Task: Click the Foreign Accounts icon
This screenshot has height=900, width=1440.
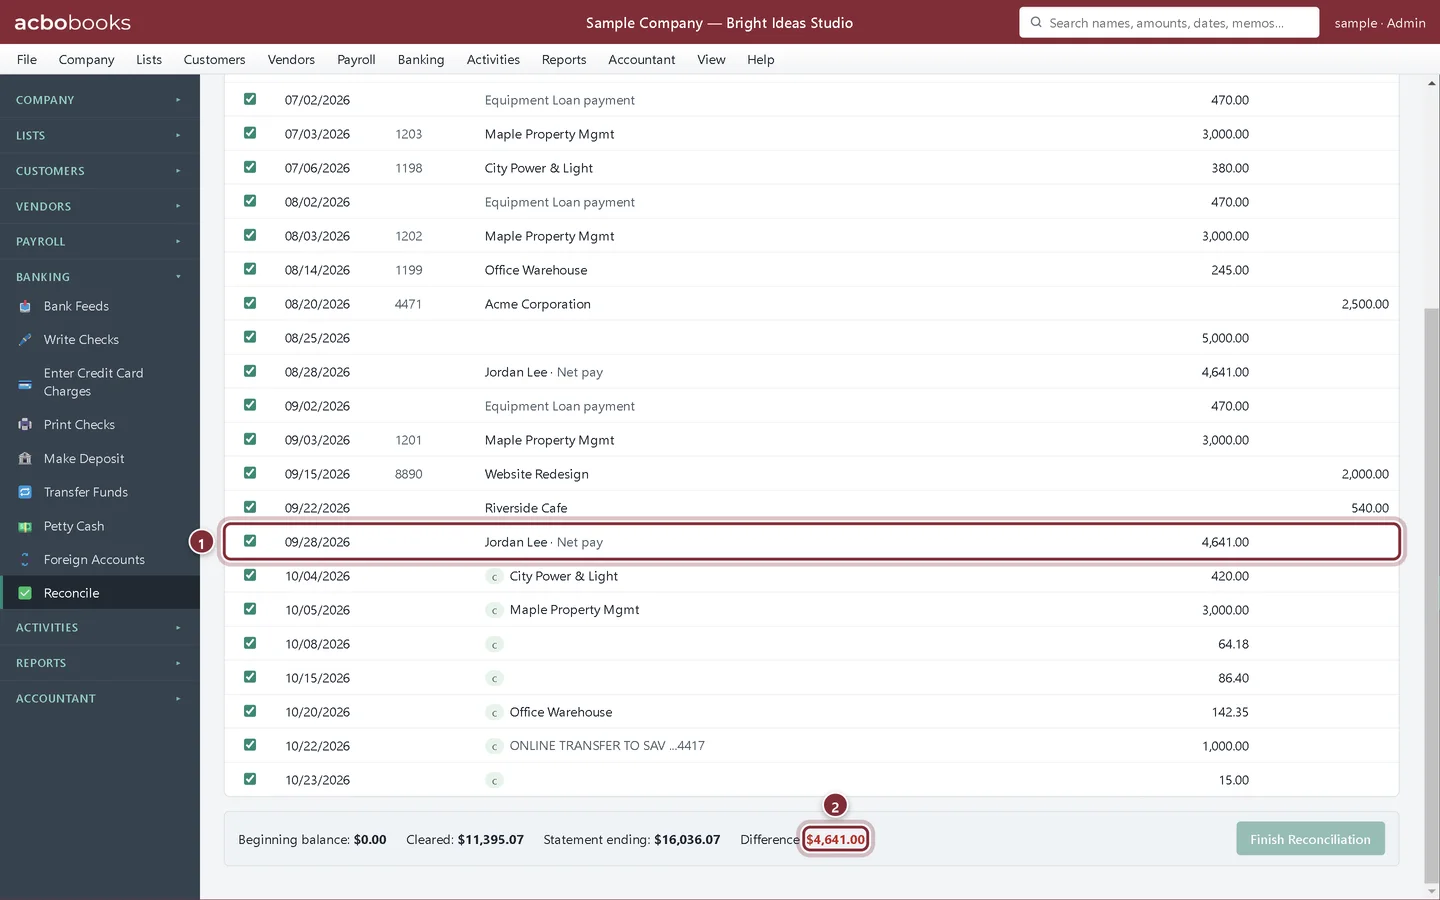Action: coord(25,560)
